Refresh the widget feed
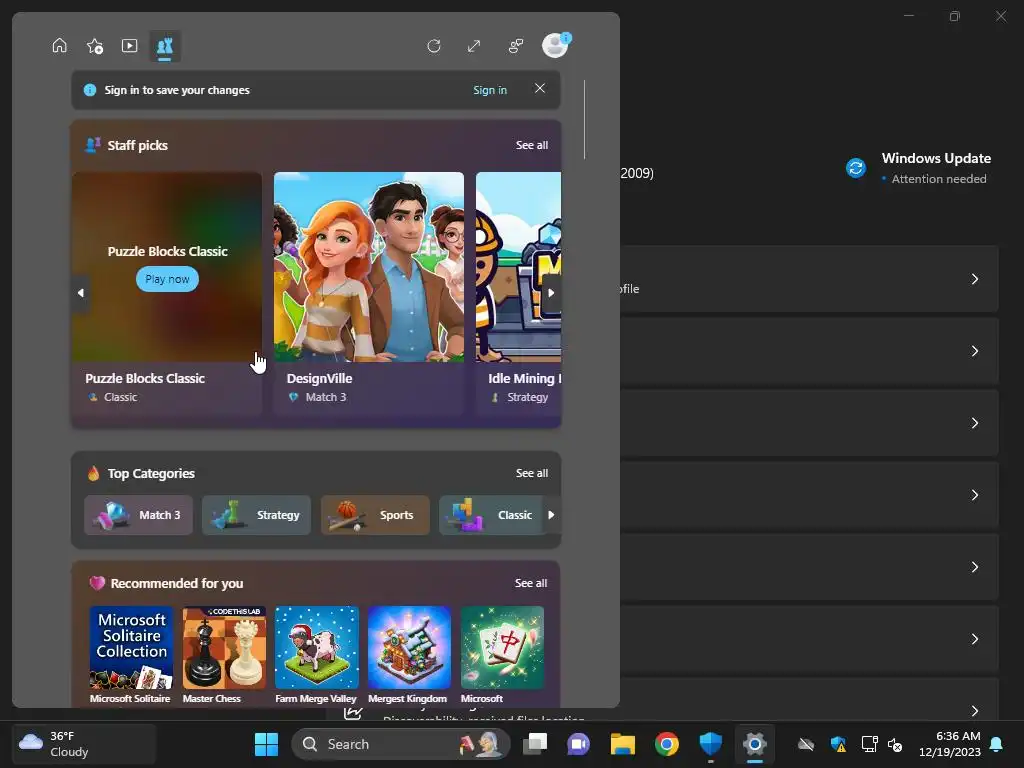Screen dimensions: 1024x768 coord(434,46)
